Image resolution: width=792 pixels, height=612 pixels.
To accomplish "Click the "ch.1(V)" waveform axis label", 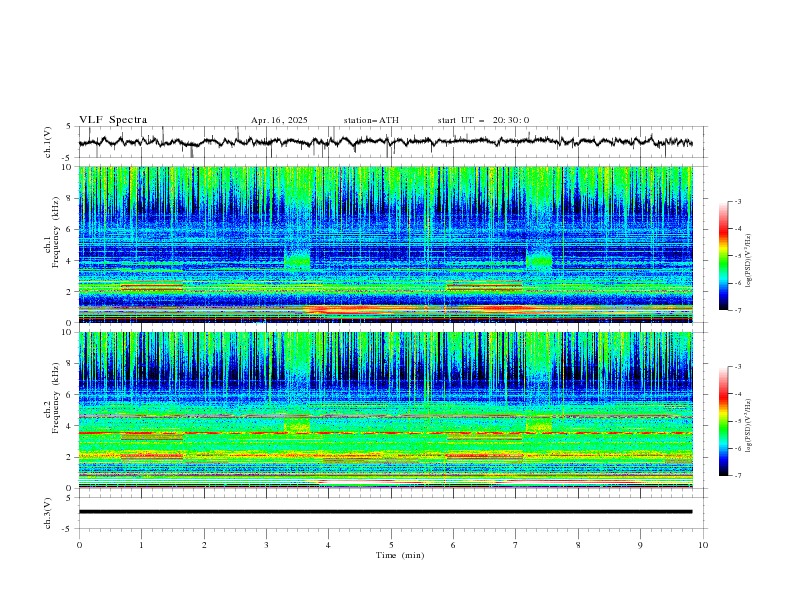I will [x=48, y=142].
